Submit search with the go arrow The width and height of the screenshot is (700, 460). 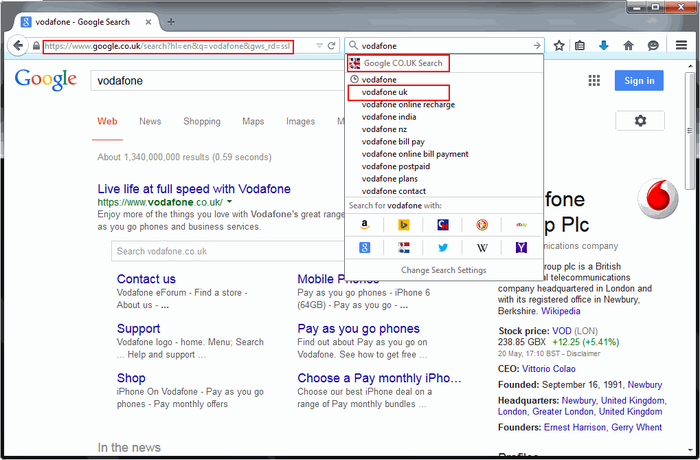(537, 46)
